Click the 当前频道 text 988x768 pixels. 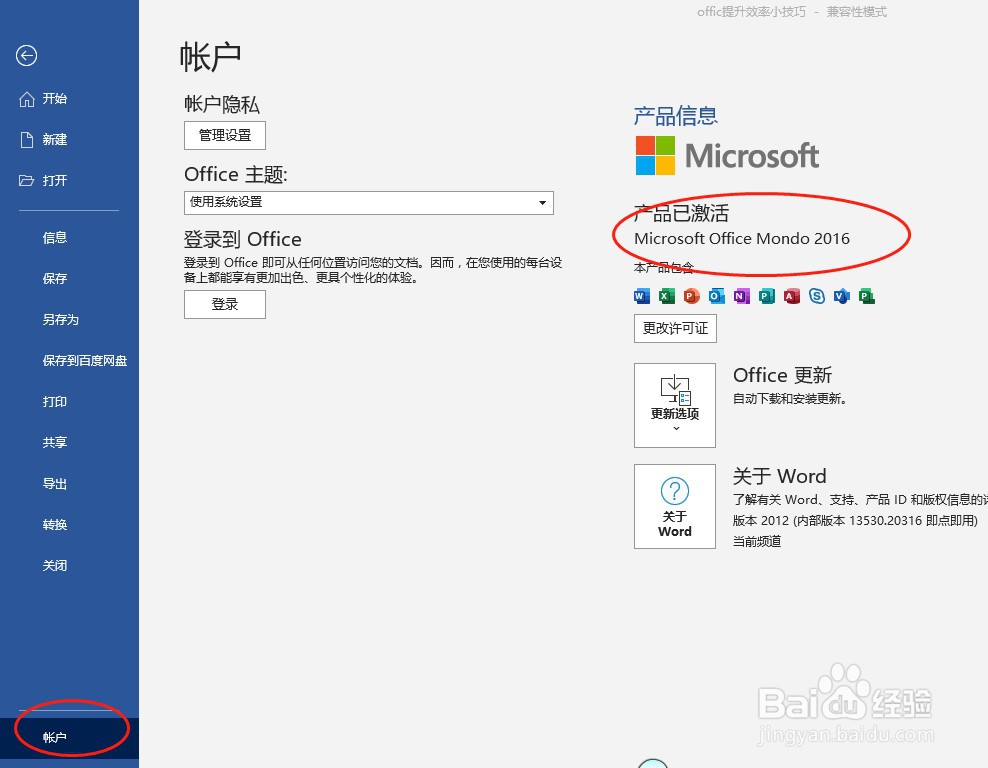click(757, 541)
